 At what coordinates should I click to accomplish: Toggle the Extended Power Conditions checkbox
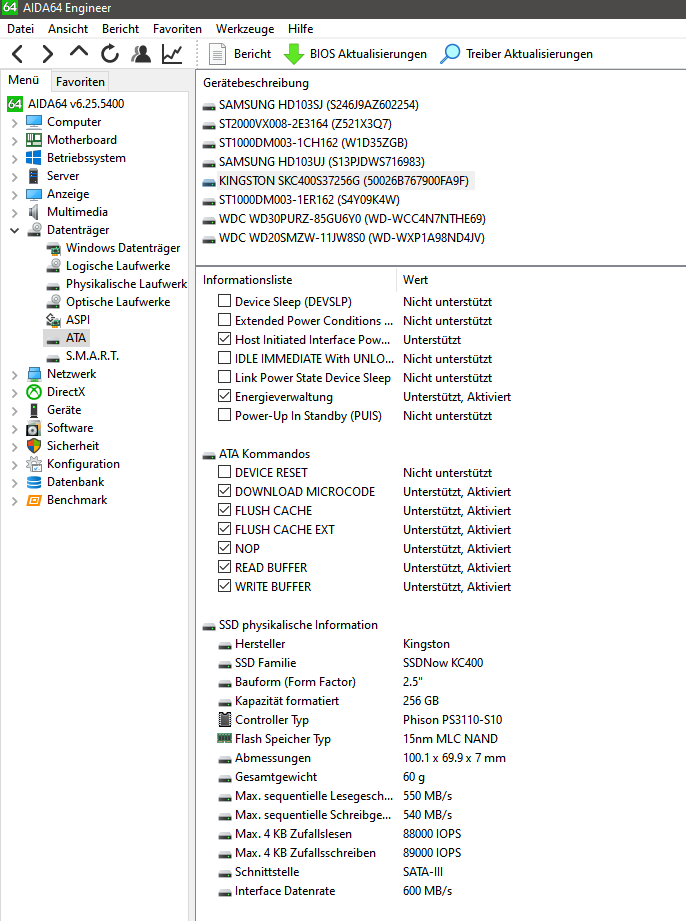click(x=224, y=320)
